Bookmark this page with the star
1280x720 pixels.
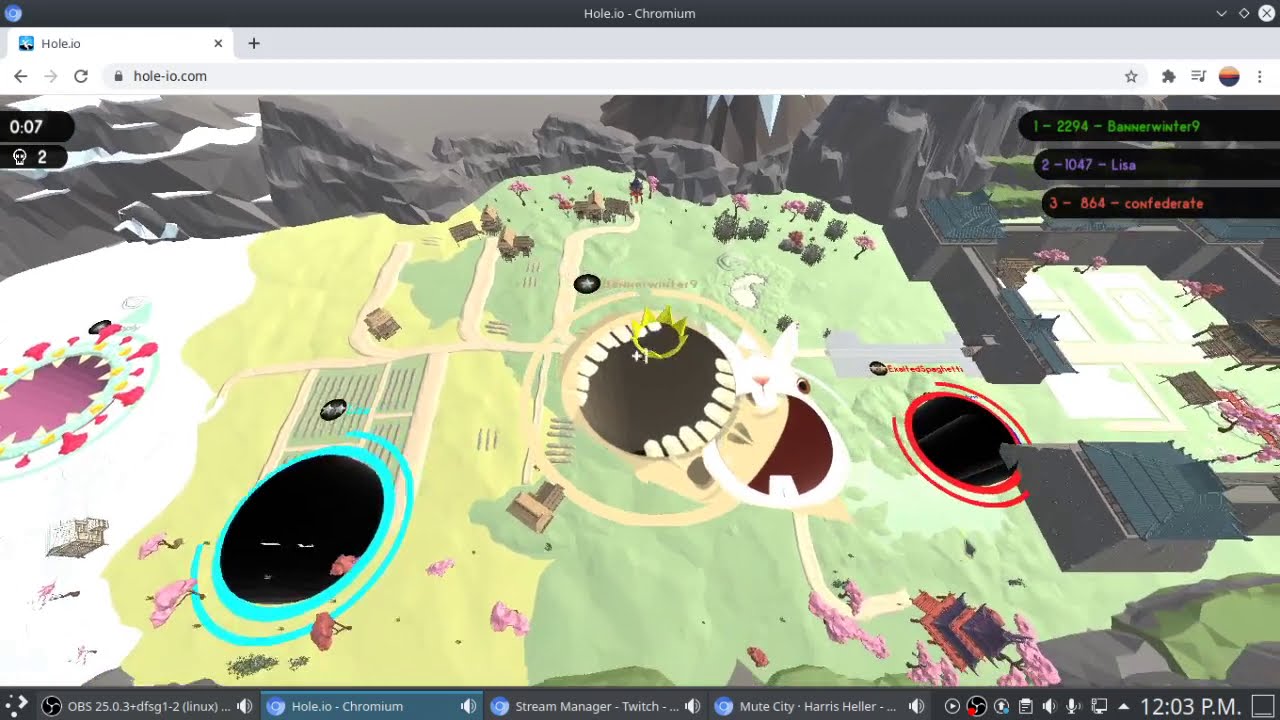pyautogui.click(x=1131, y=76)
